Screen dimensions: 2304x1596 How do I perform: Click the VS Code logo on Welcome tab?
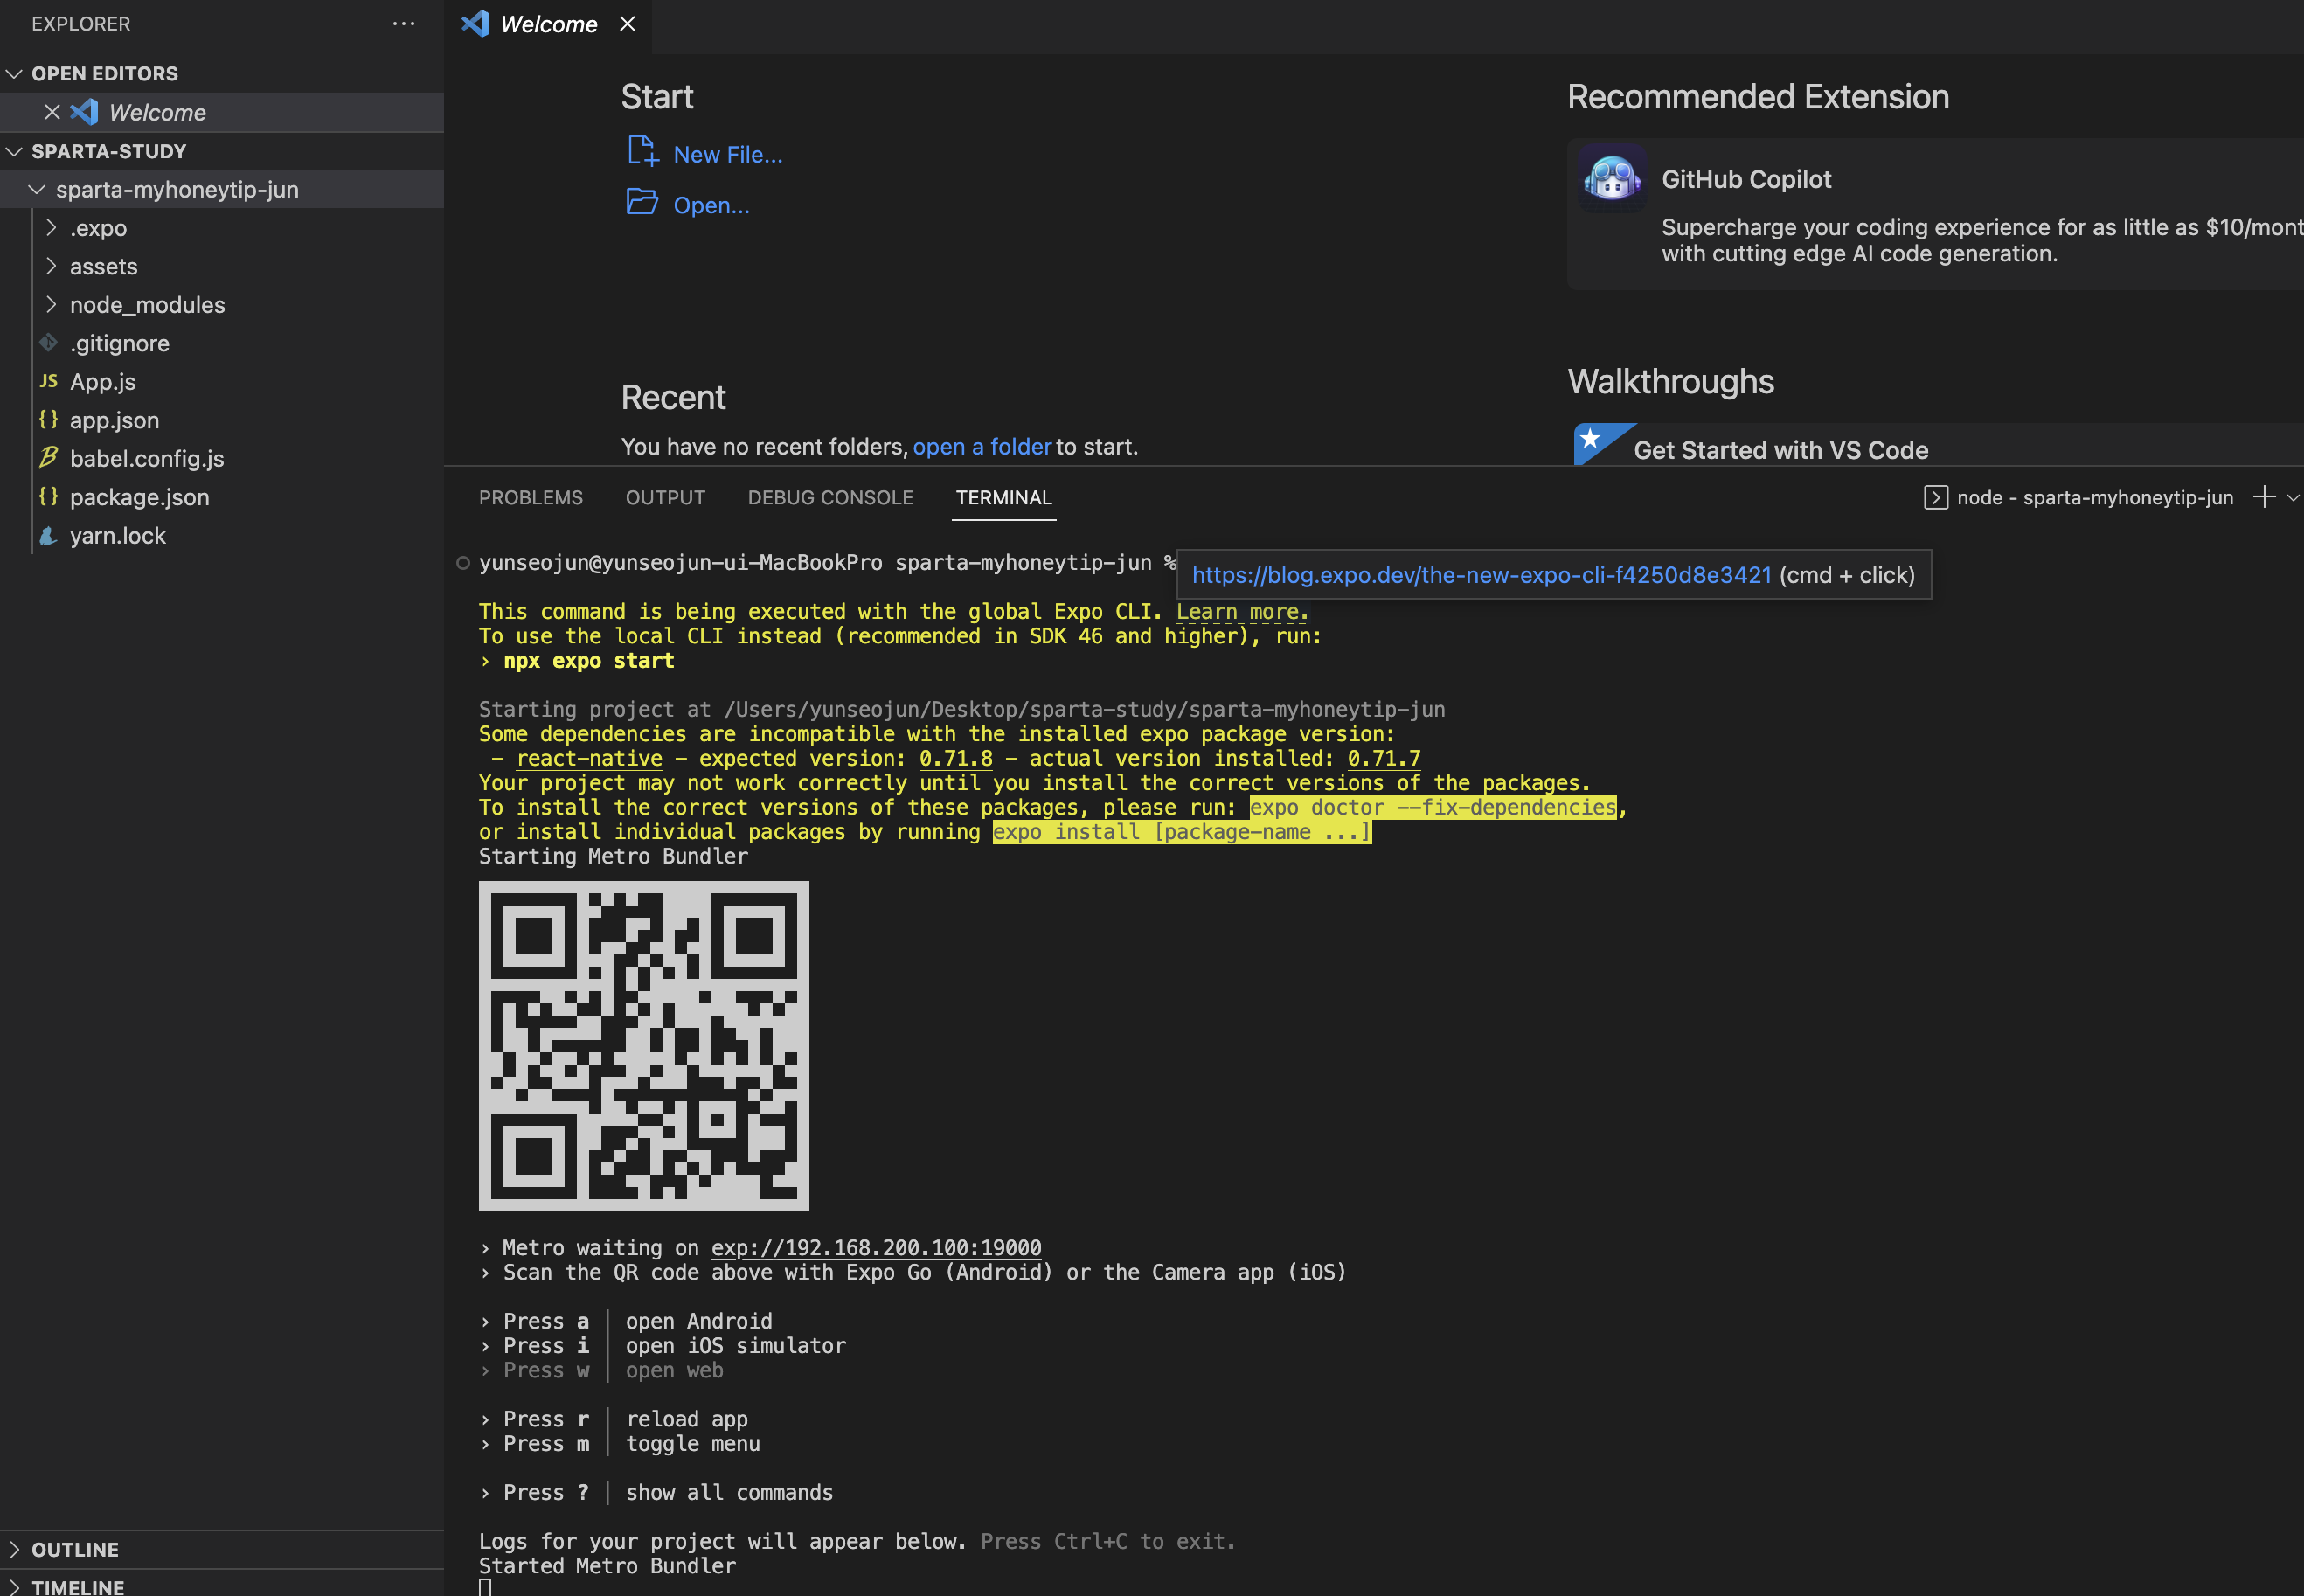pos(475,24)
